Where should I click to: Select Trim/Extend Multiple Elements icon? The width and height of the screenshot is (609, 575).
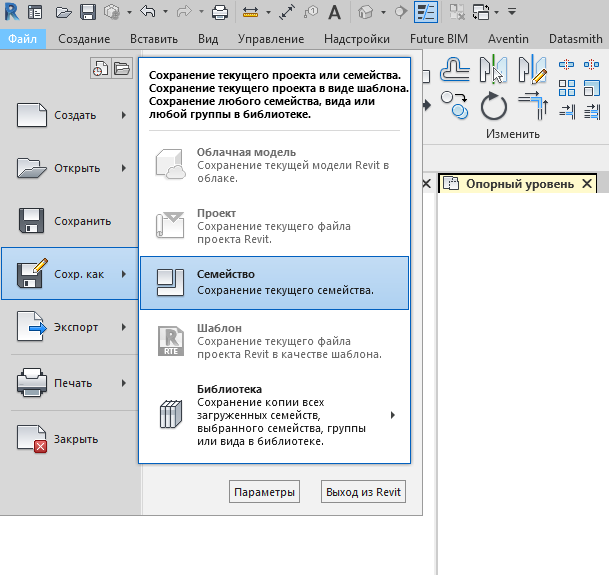[x=592, y=112]
